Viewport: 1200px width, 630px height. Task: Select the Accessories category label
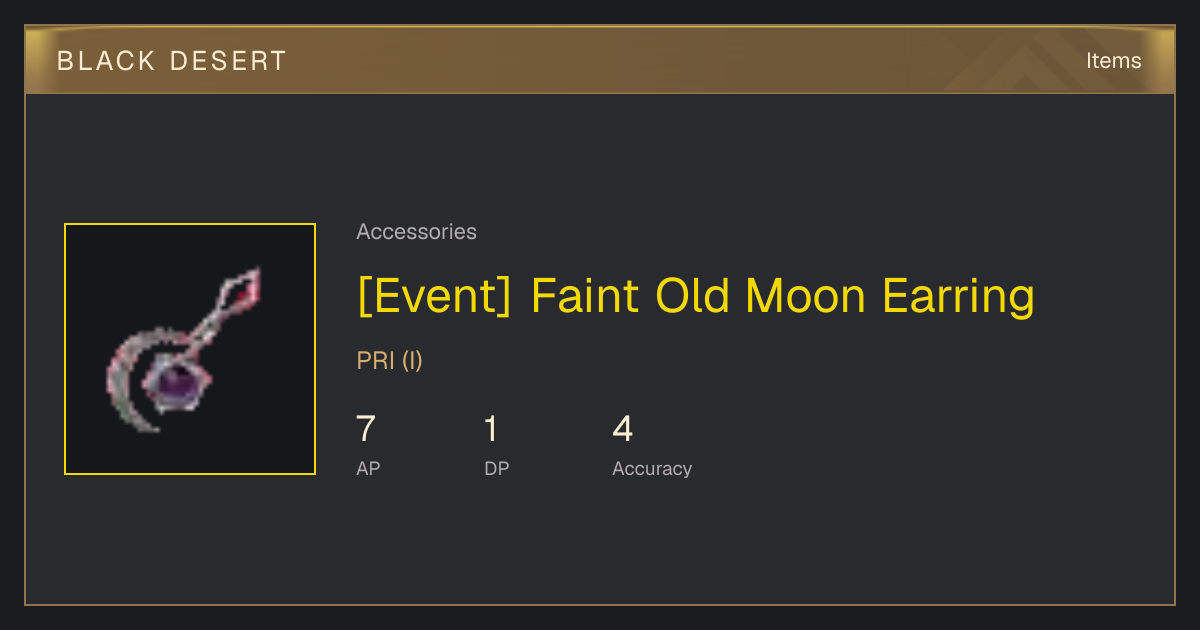pos(416,232)
